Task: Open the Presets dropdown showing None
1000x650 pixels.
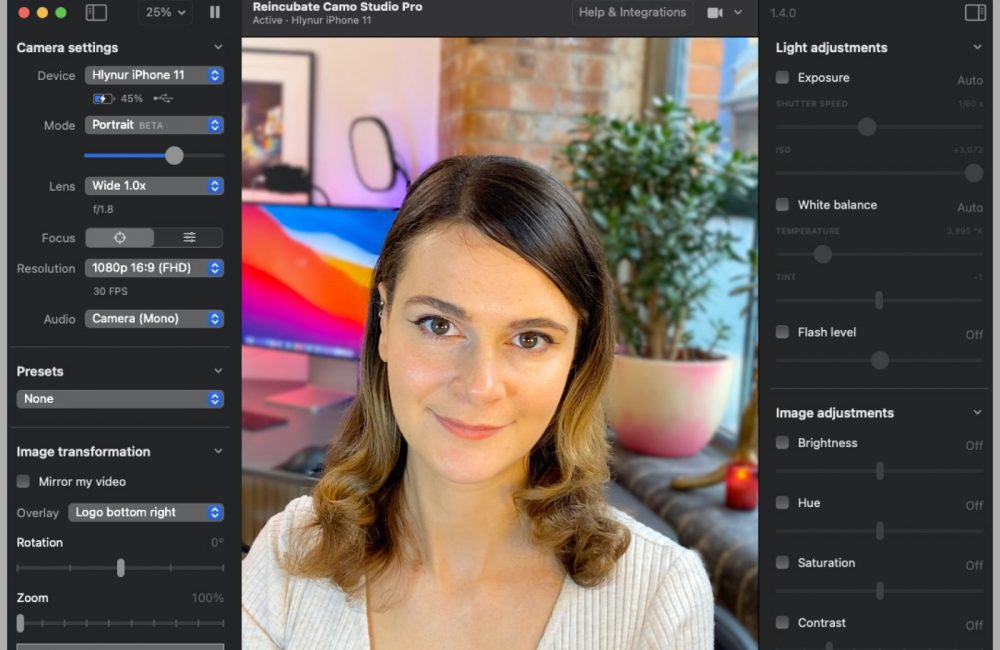Action: pos(120,399)
